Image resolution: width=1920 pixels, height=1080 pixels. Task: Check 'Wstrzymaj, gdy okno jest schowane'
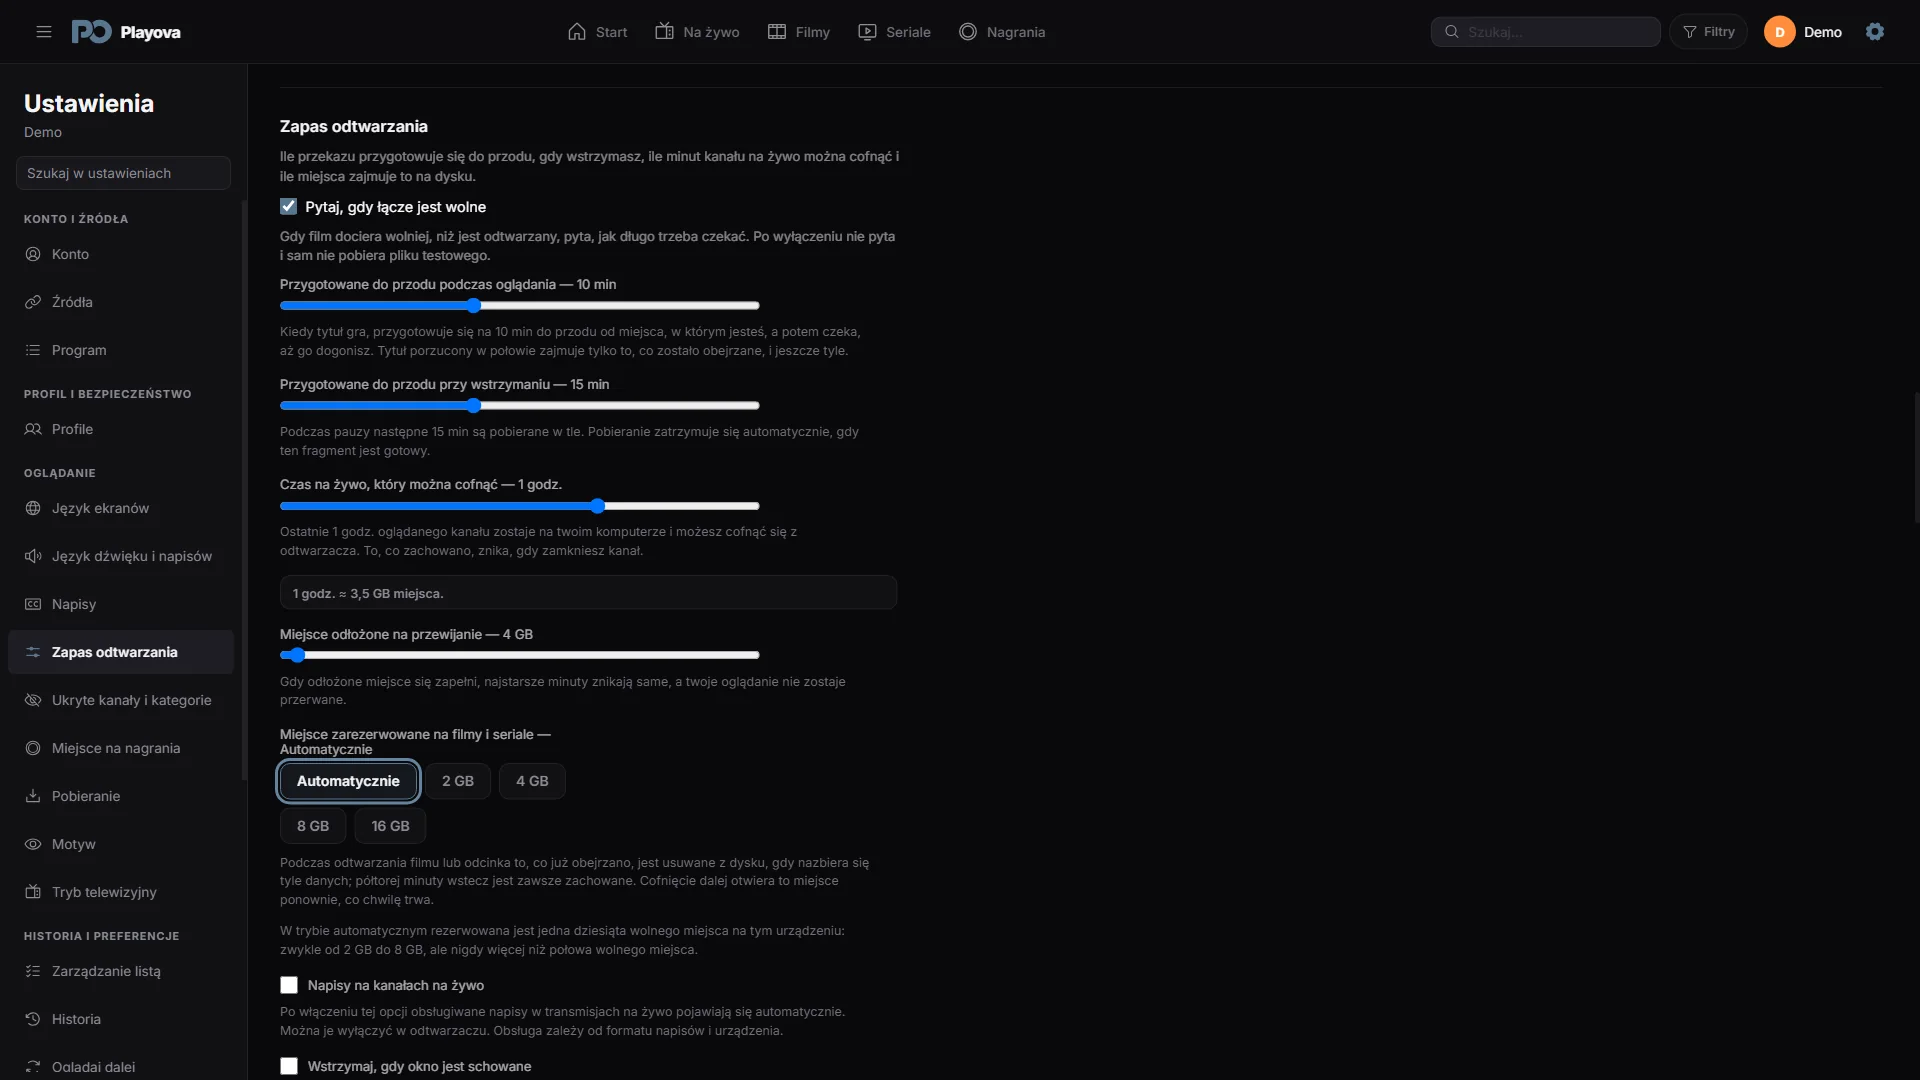click(x=289, y=1066)
